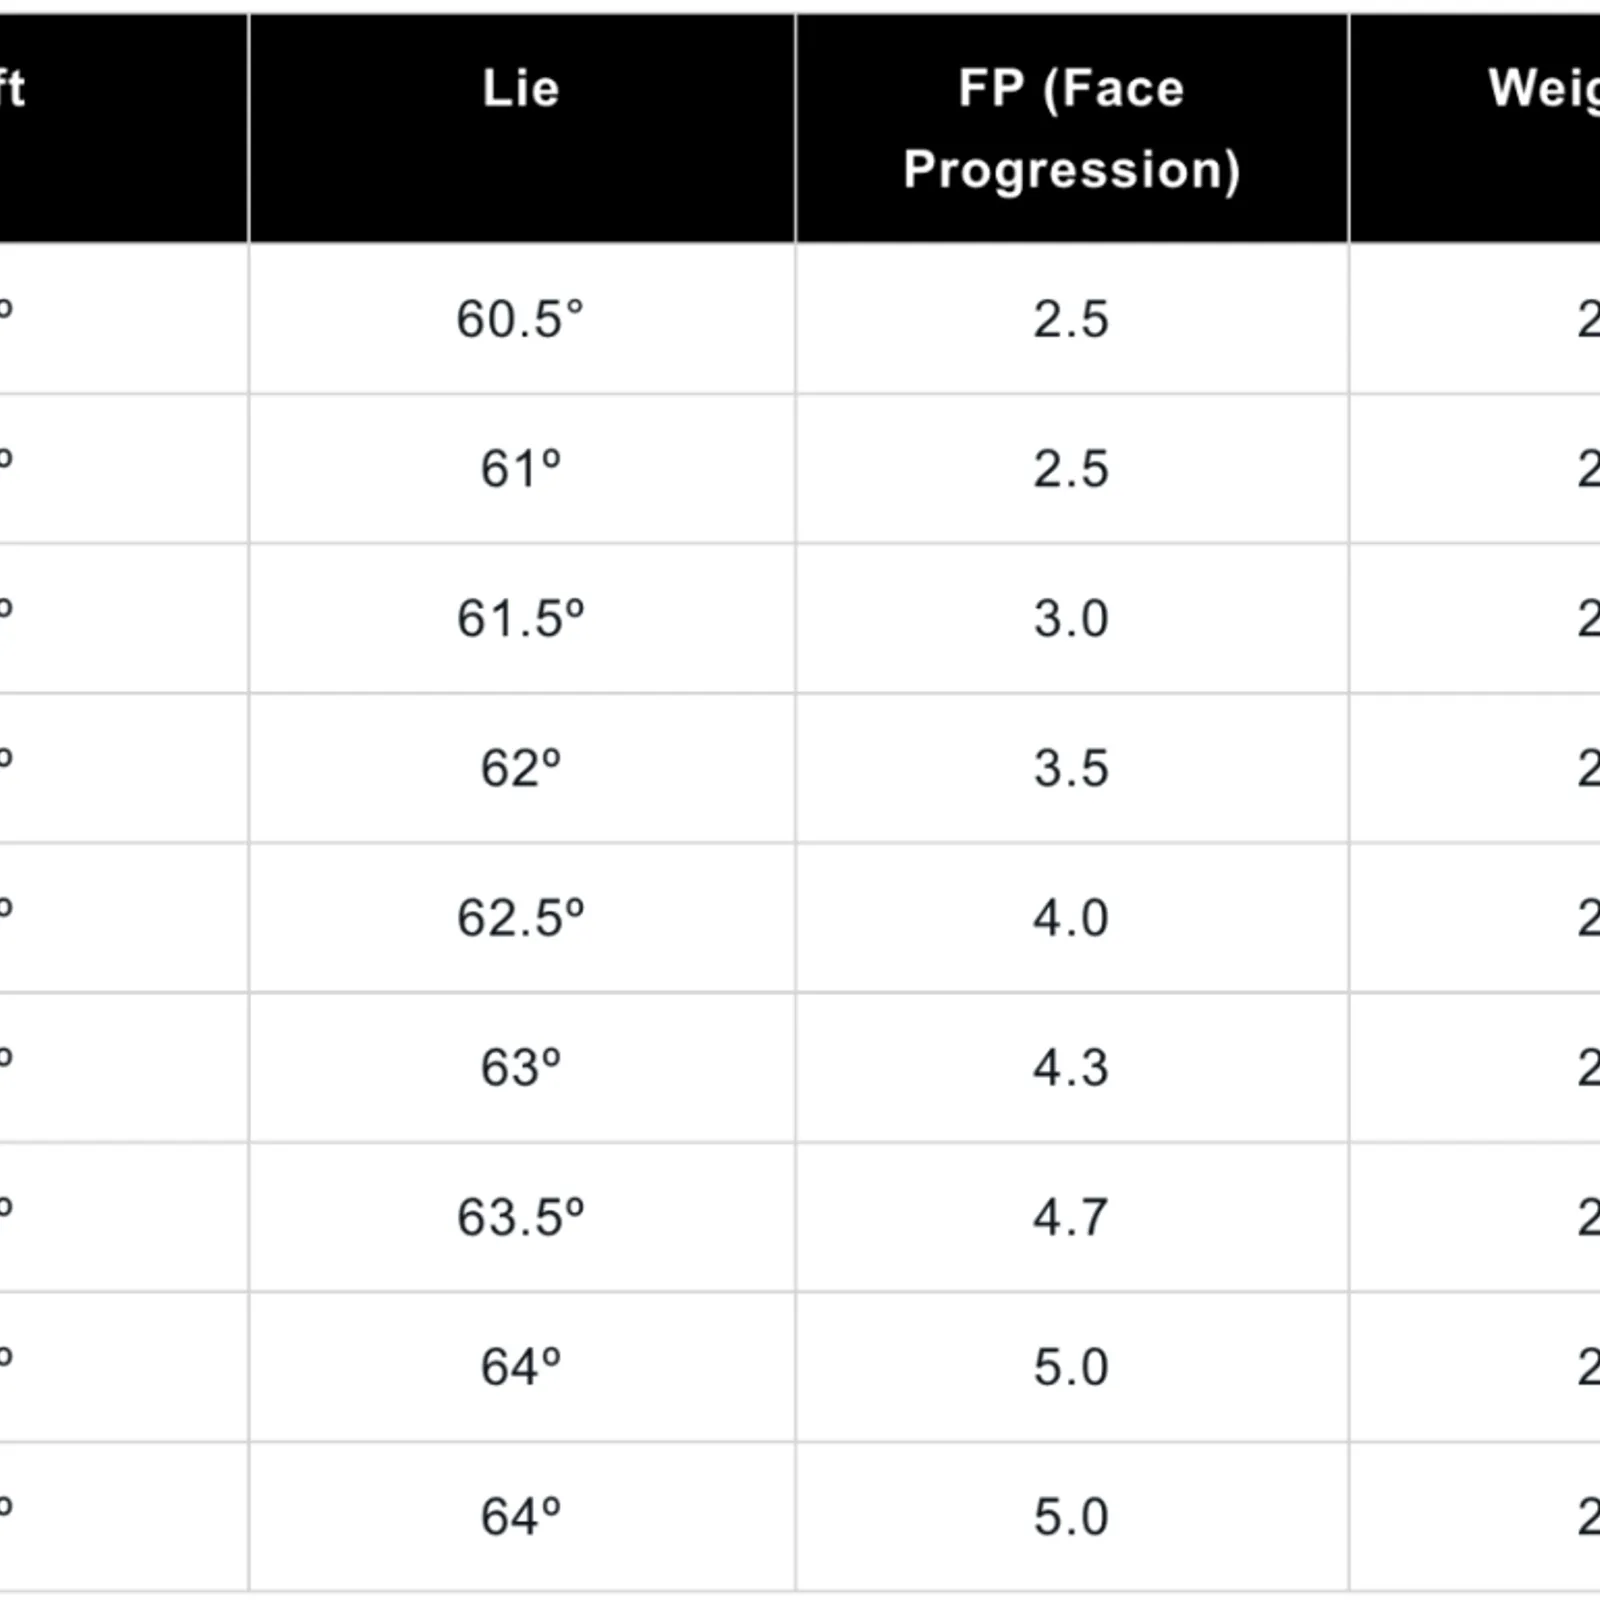
Task: Select the 61° Lie cell
Action: pos(520,469)
